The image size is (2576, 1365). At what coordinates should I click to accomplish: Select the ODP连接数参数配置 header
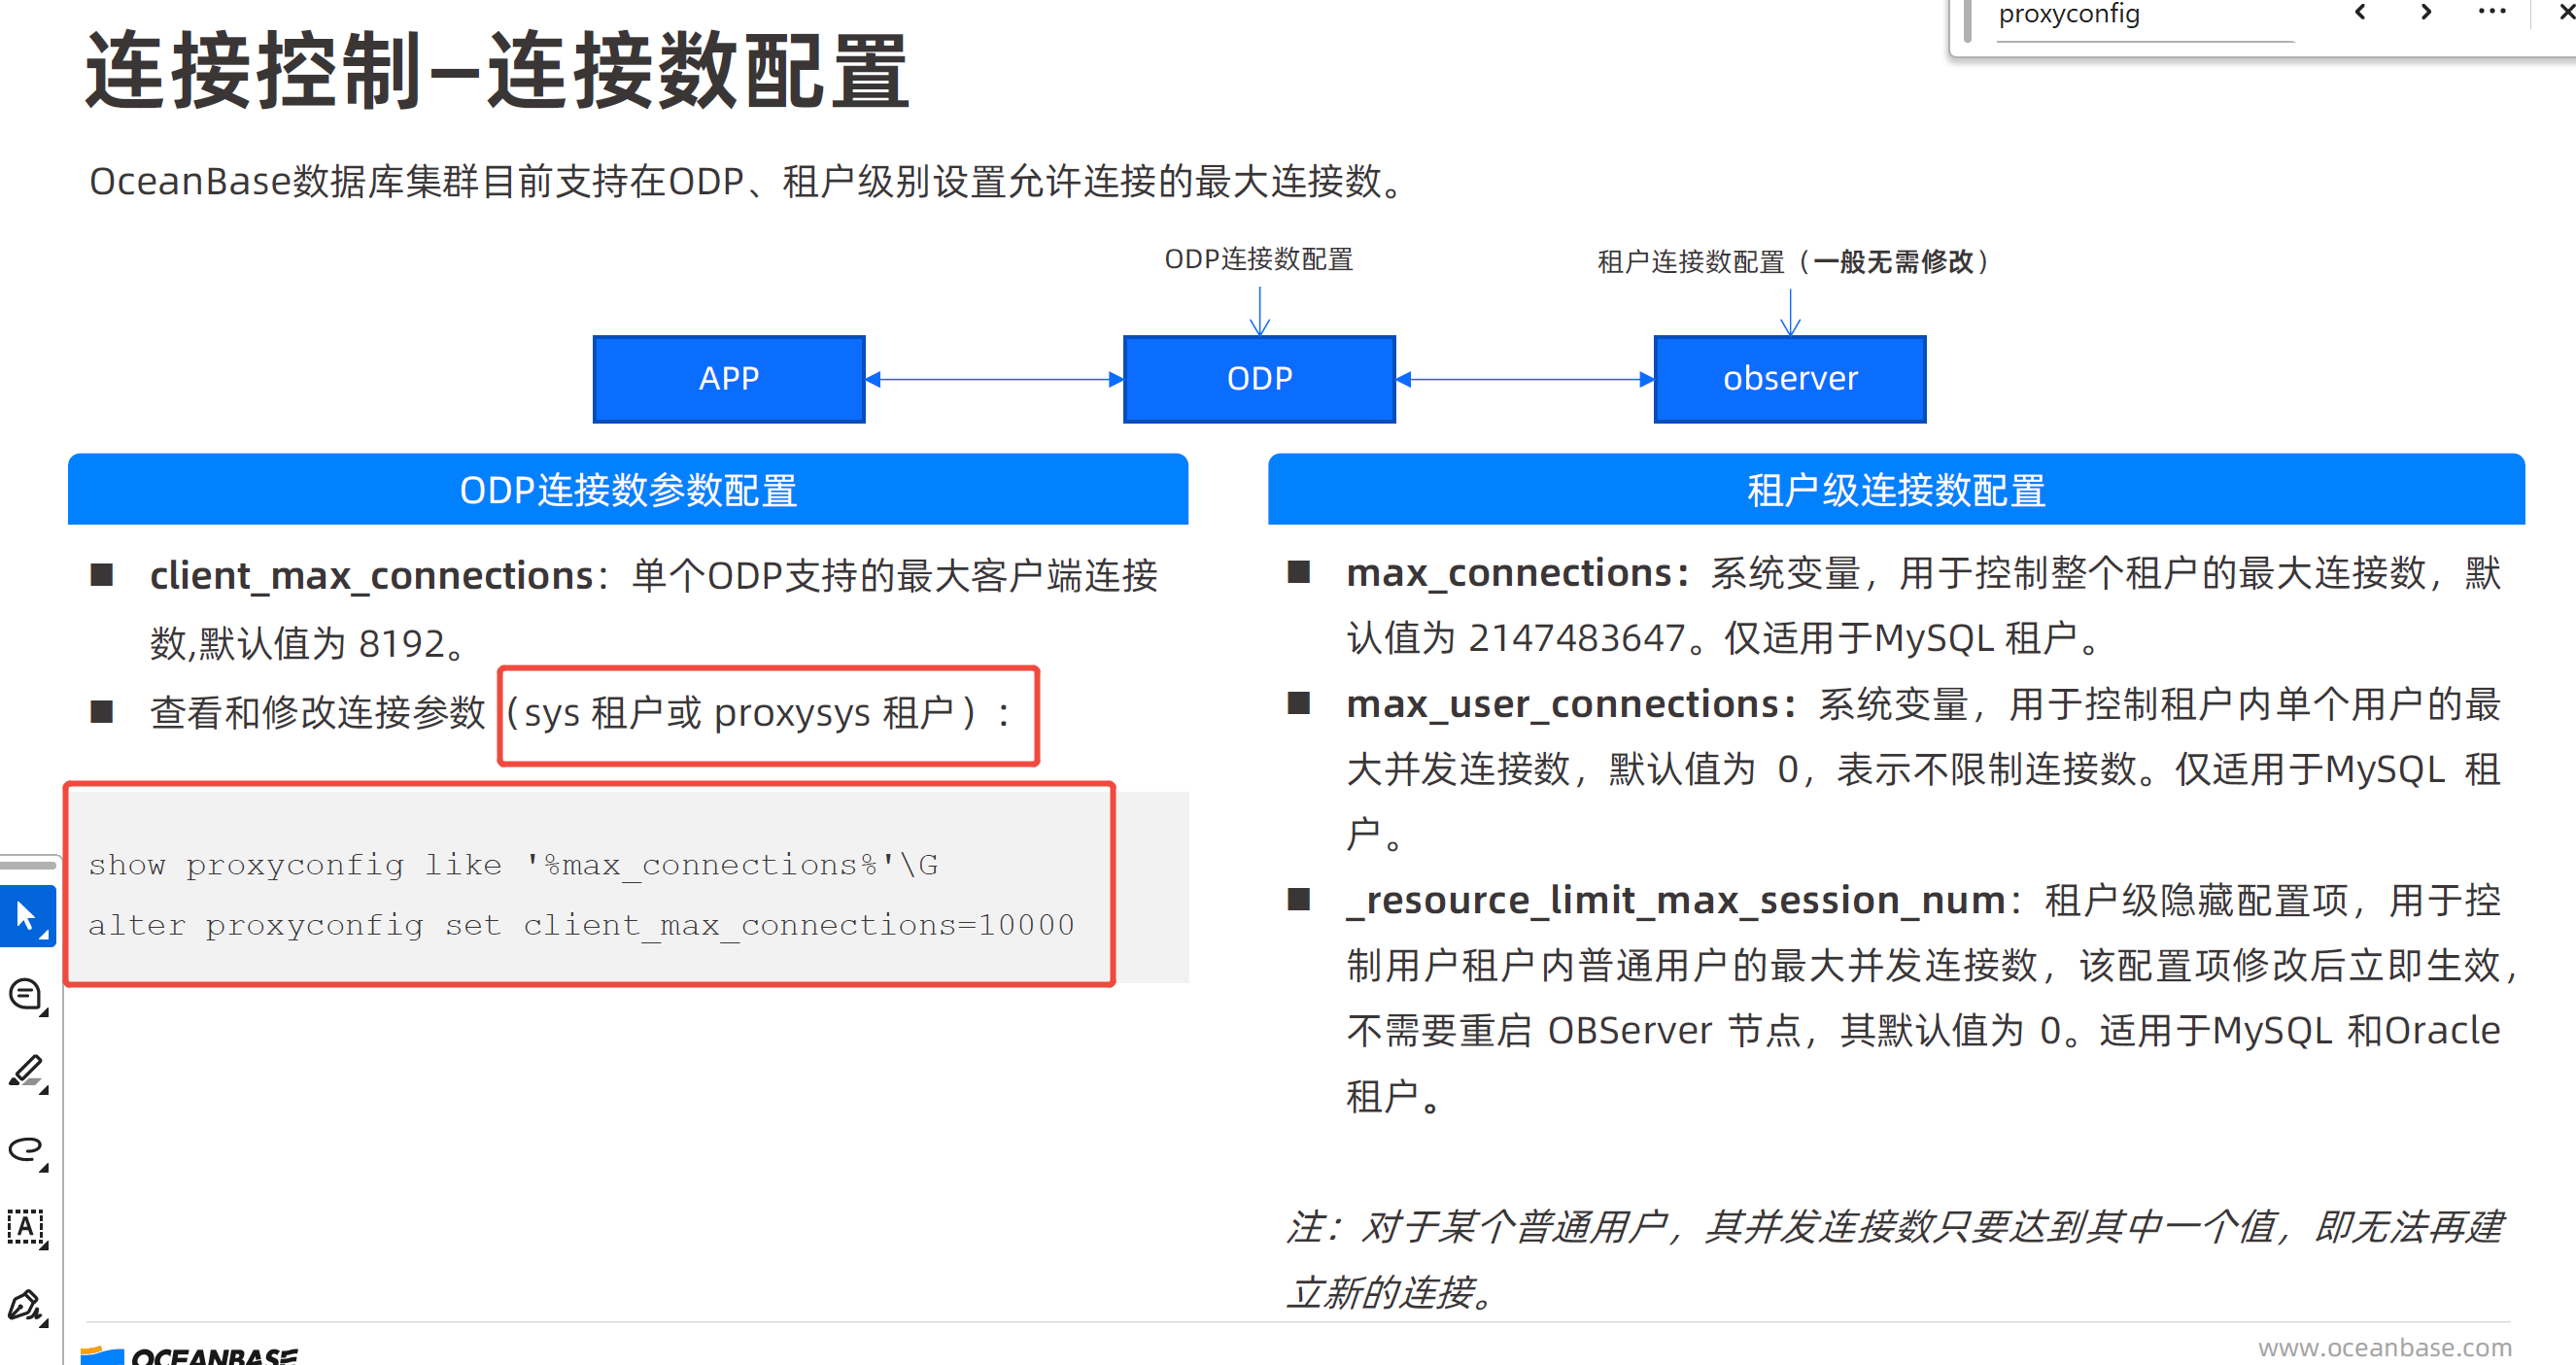coord(627,490)
